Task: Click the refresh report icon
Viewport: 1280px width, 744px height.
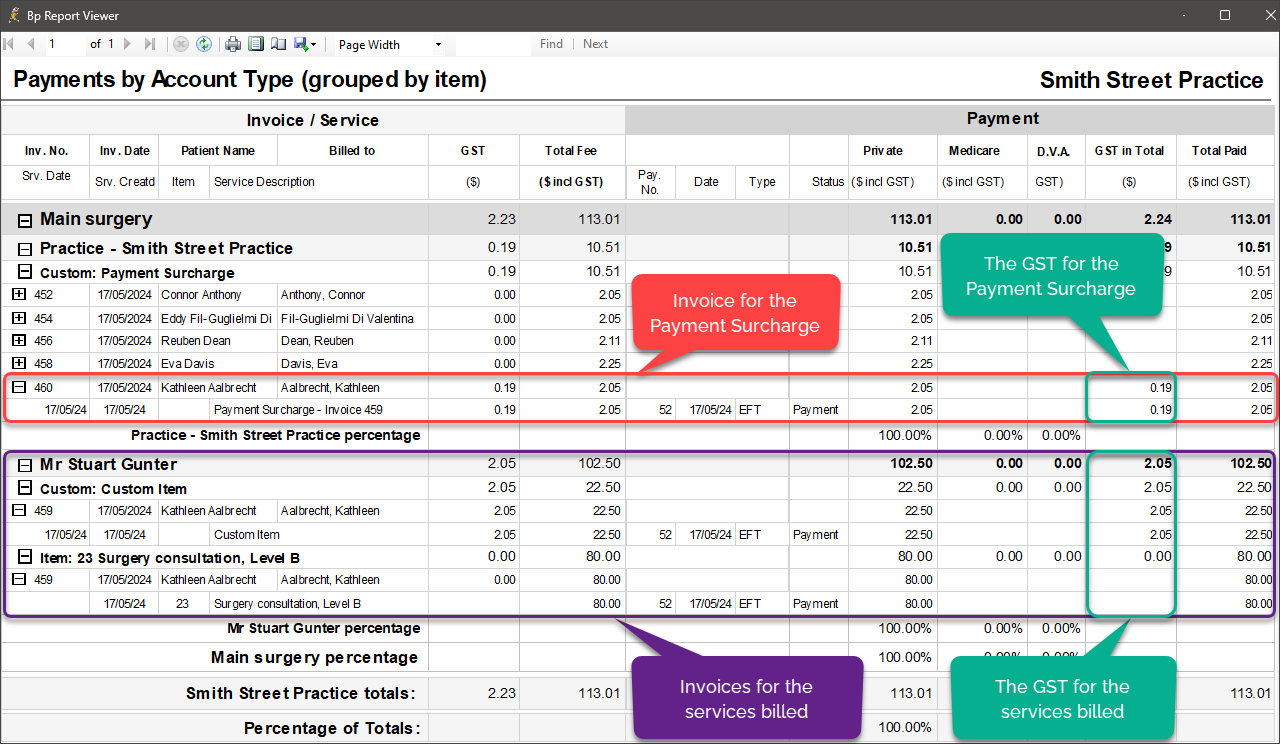Action: point(204,44)
